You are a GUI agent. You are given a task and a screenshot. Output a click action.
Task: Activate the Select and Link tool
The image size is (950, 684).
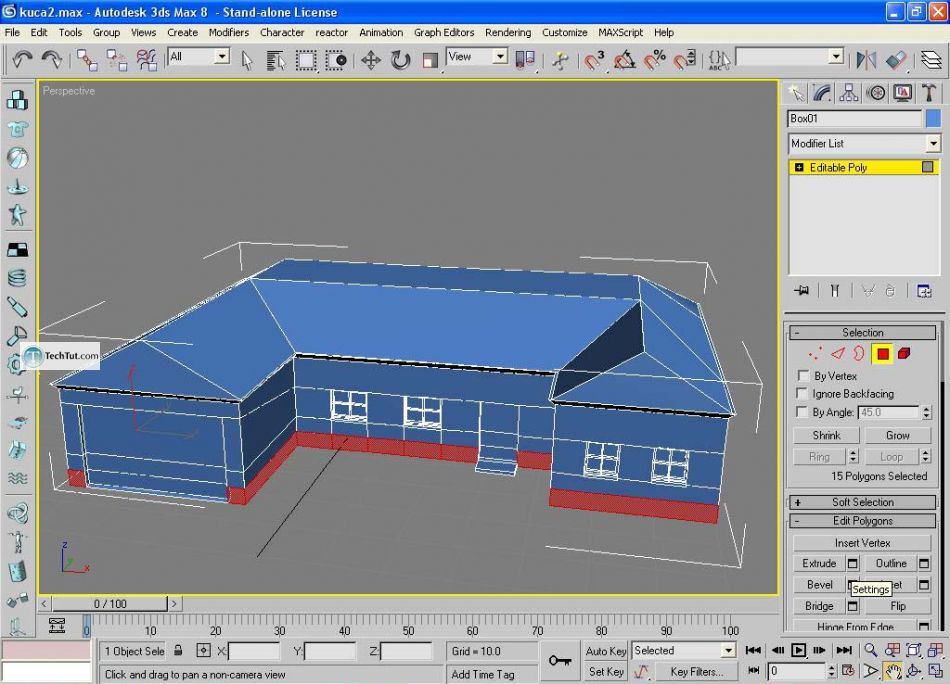coord(87,60)
